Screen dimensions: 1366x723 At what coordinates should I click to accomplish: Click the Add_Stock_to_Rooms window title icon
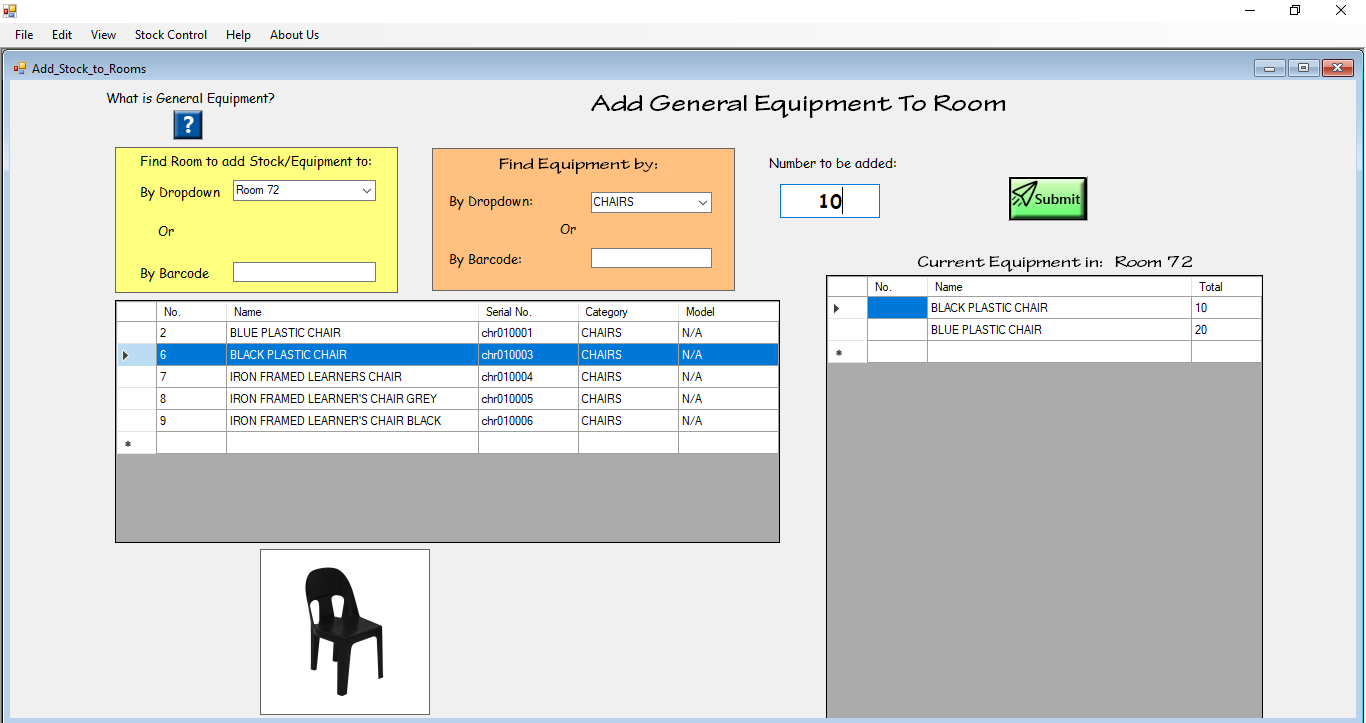20,69
